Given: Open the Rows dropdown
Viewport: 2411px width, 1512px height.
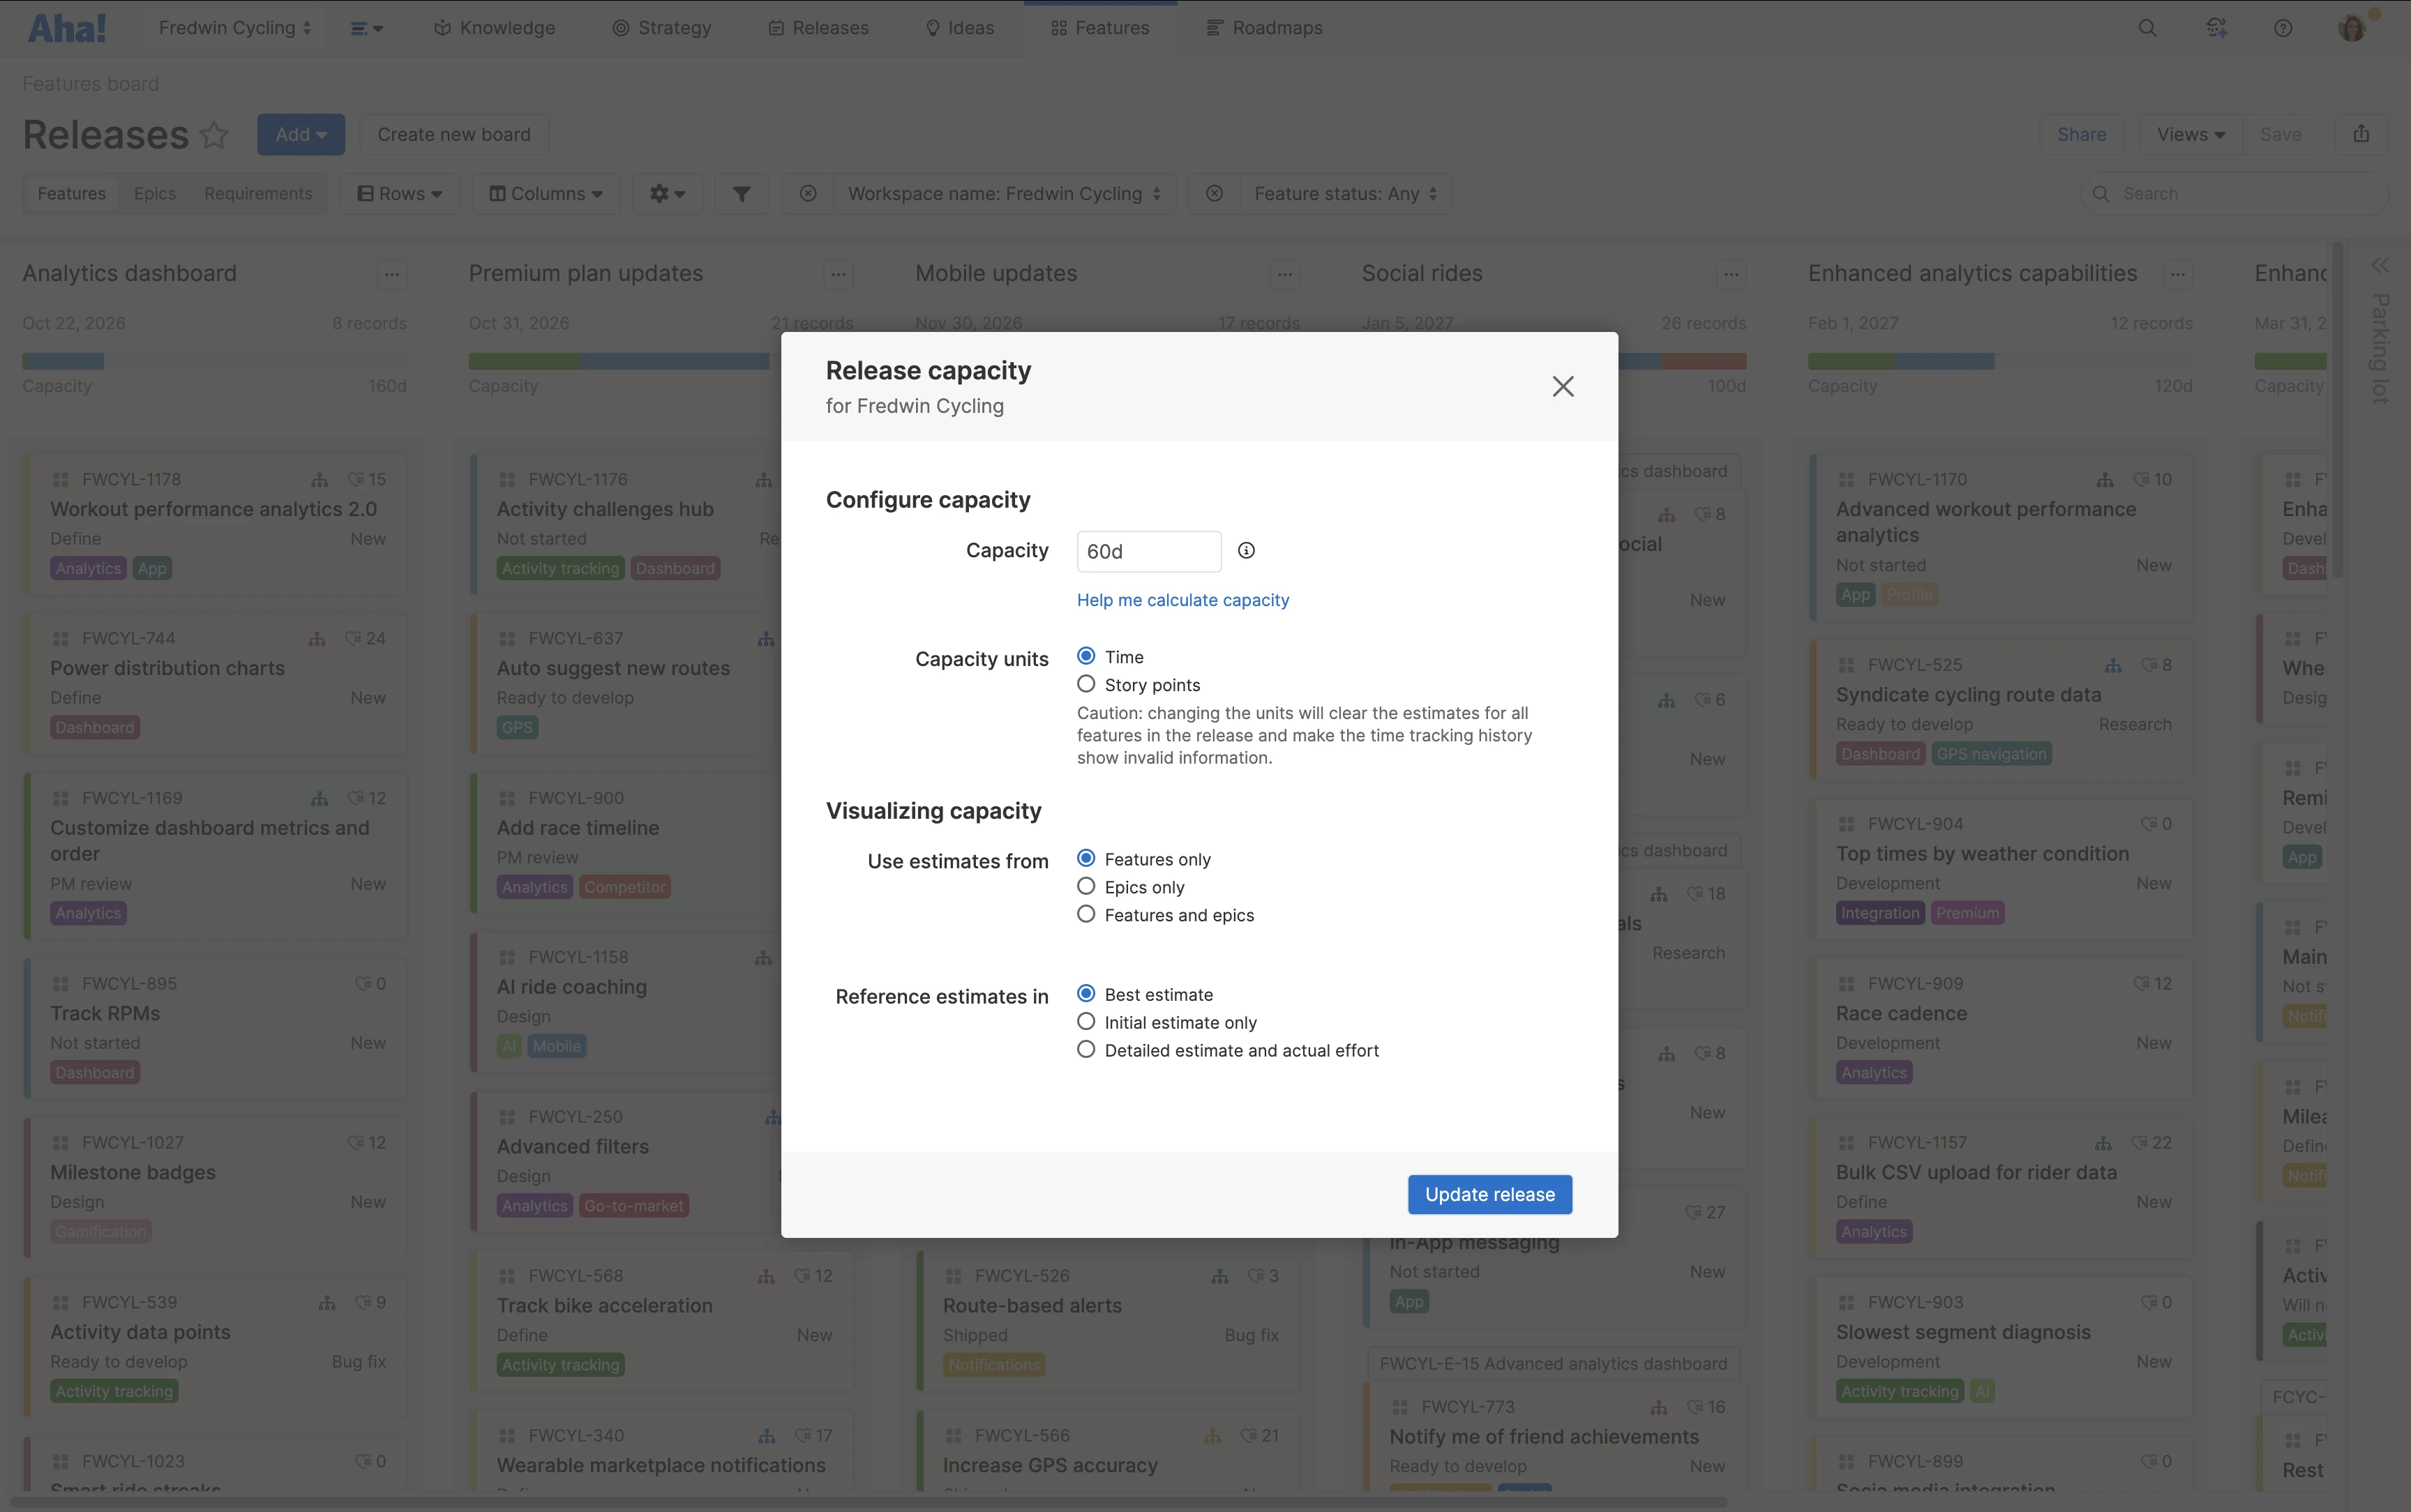Looking at the screenshot, I should pyautogui.click(x=400, y=194).
